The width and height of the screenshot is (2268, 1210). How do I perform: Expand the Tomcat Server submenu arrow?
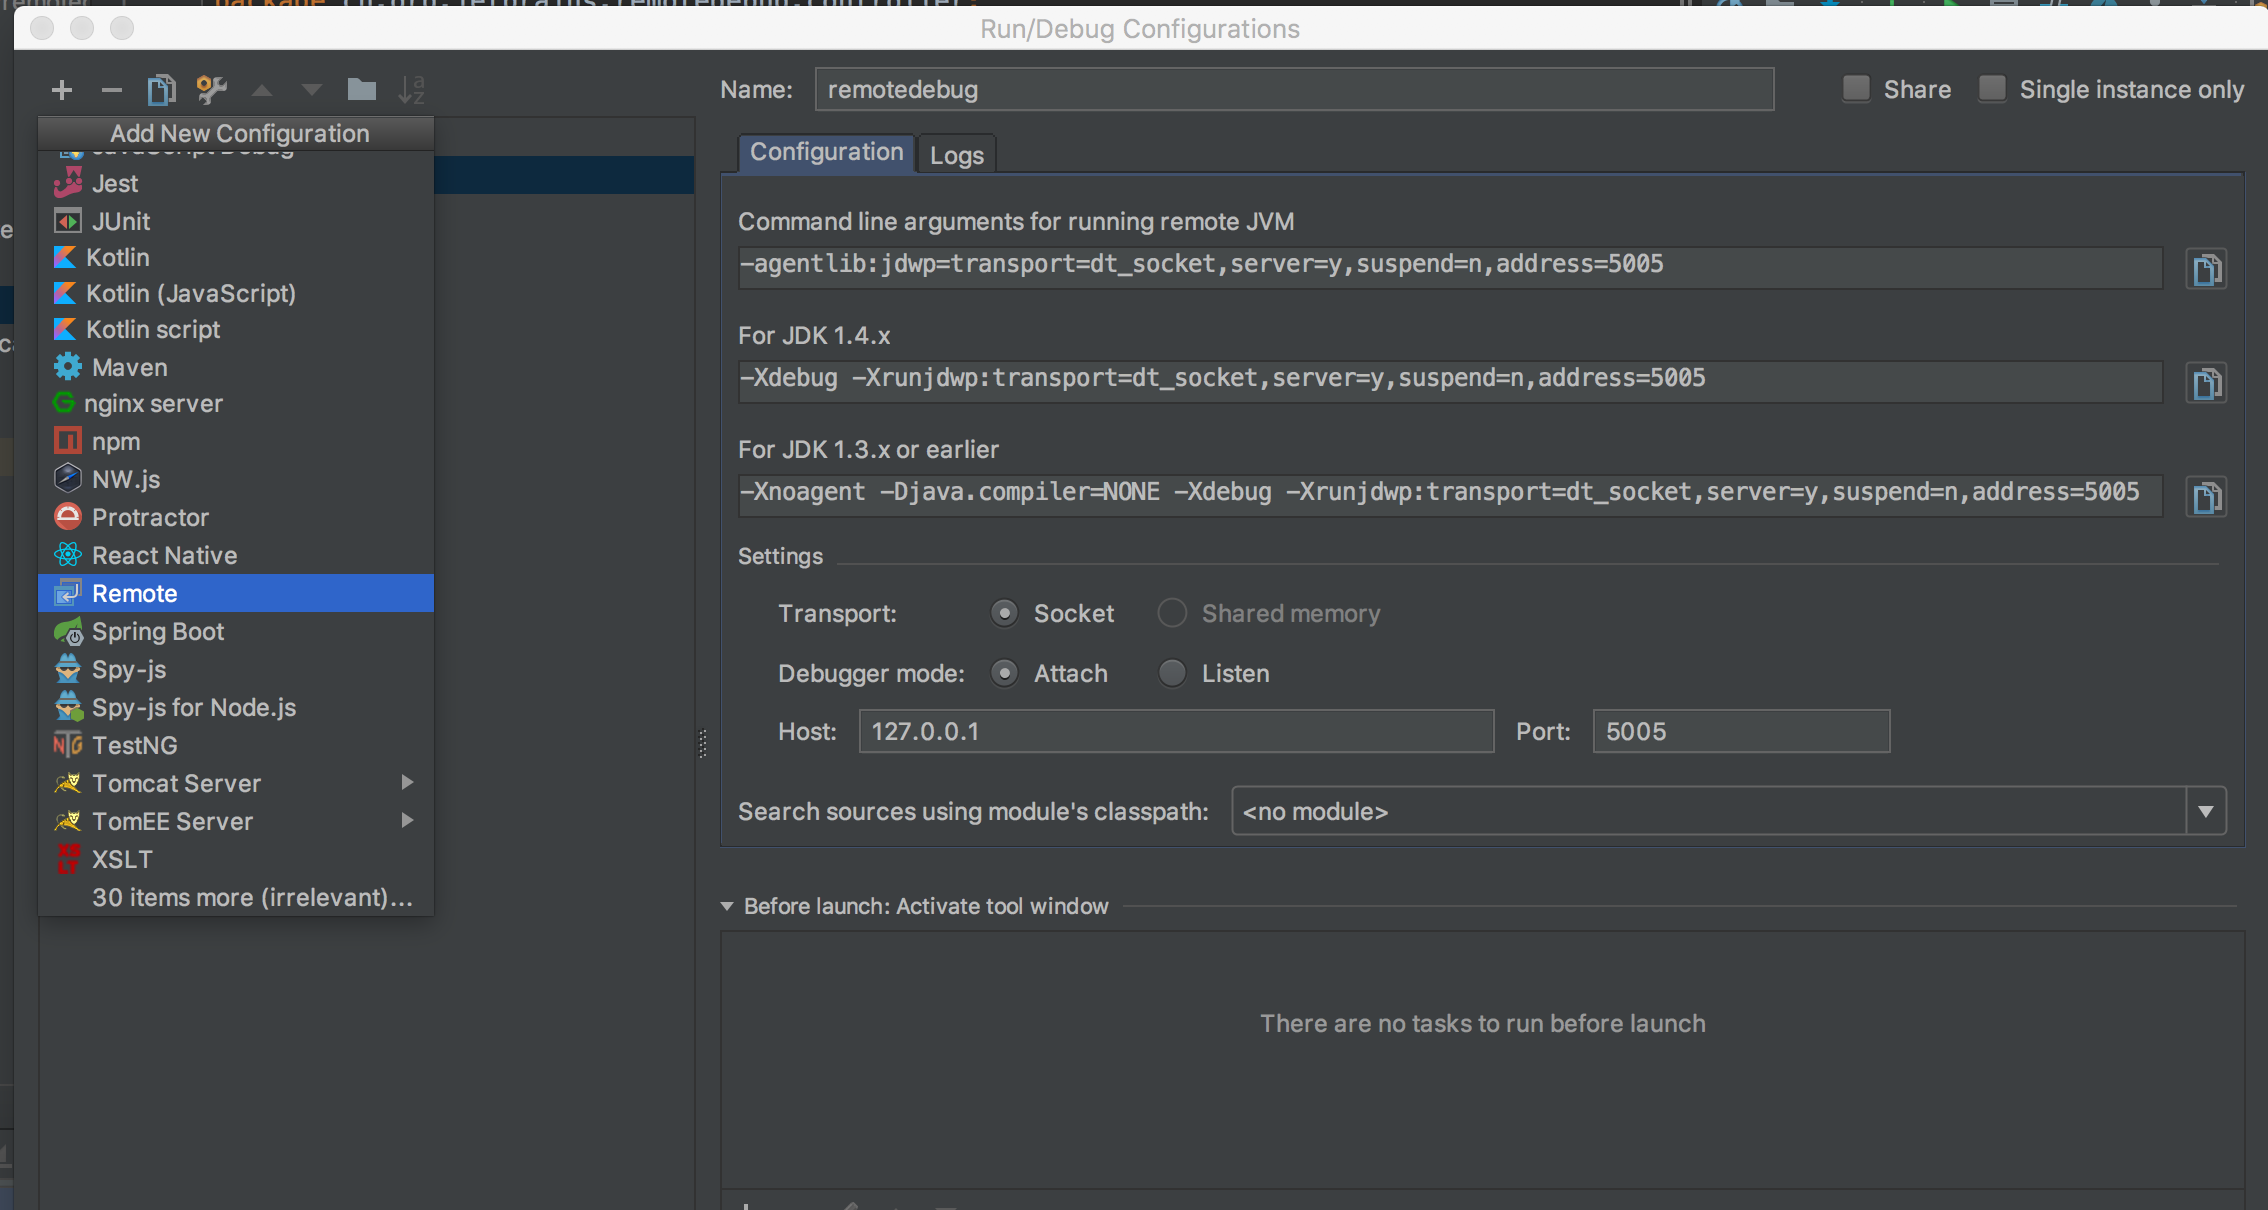407,782
